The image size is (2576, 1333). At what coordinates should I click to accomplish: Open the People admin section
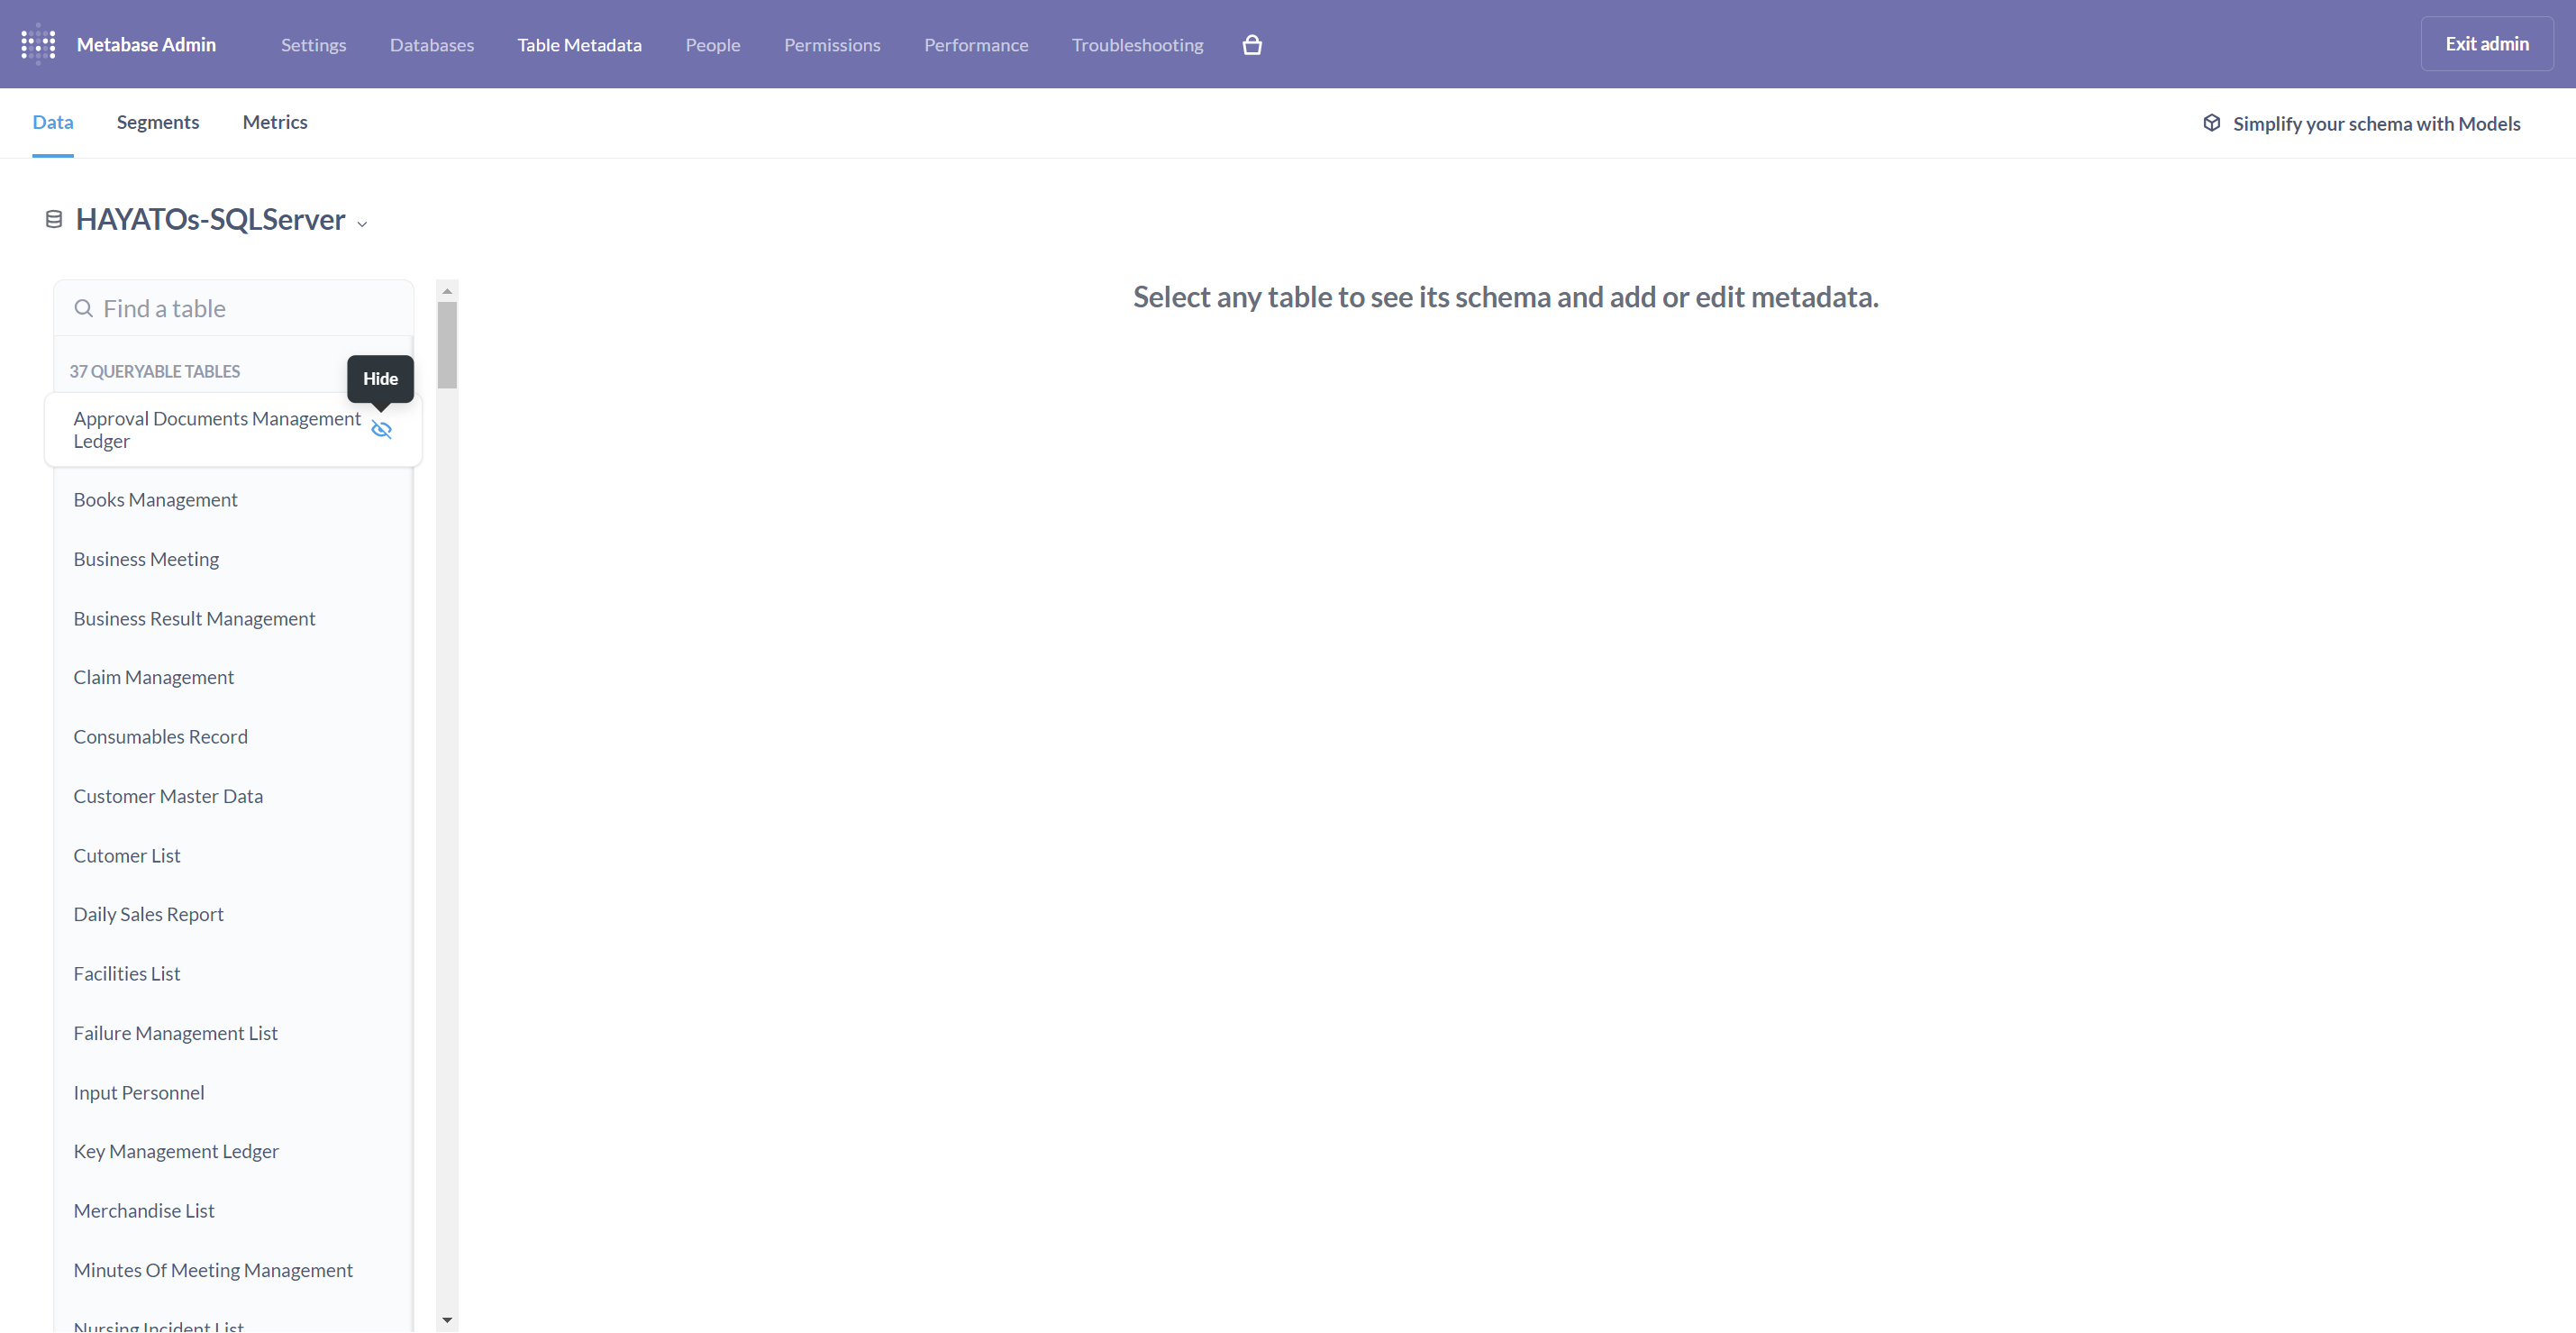[713, 45]
